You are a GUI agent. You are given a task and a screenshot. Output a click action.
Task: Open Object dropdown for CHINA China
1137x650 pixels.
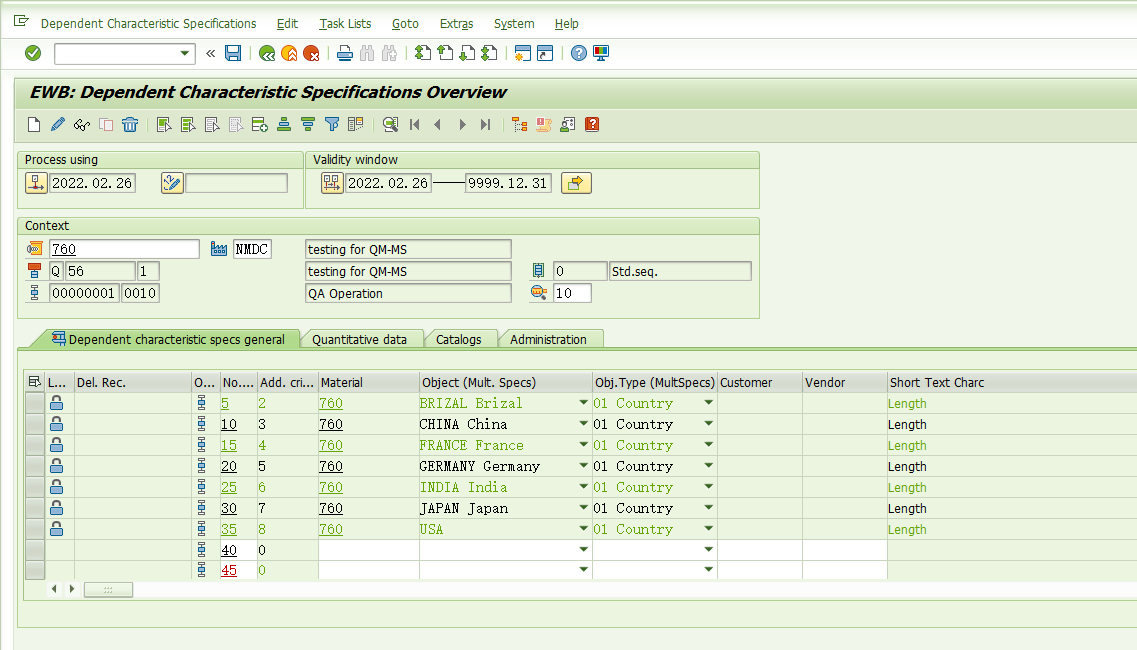click(583, 424)
